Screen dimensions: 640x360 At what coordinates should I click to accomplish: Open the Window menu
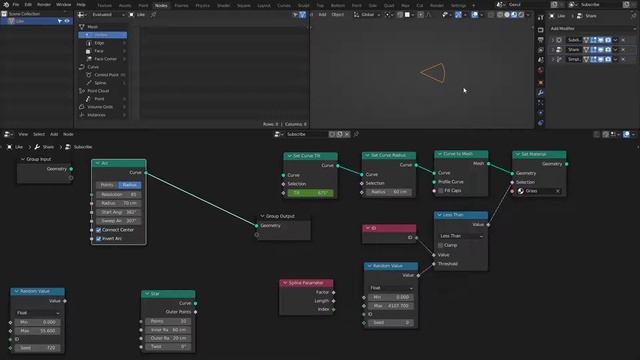[63, 4]
